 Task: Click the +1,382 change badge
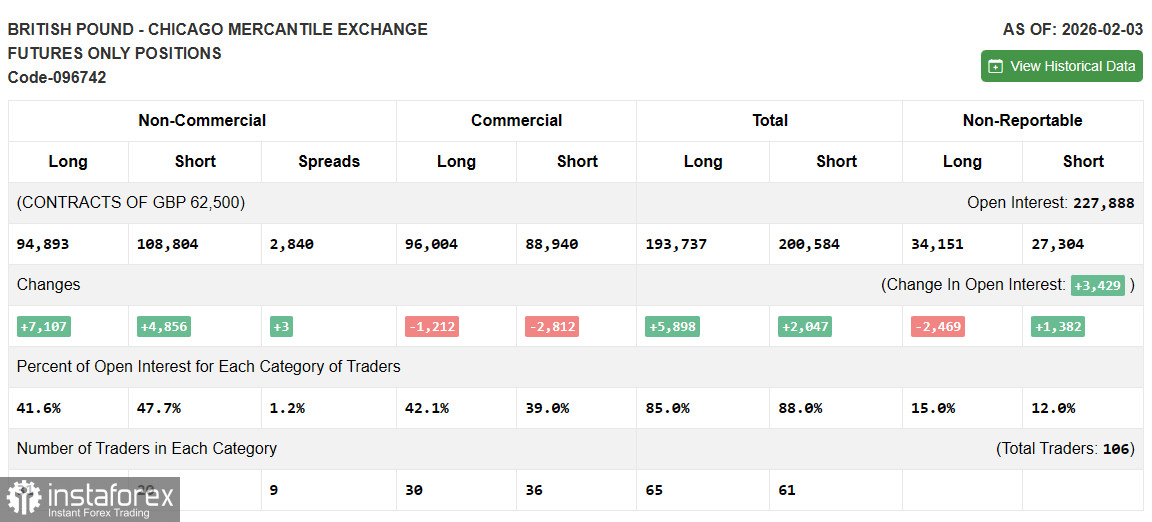1057,327
